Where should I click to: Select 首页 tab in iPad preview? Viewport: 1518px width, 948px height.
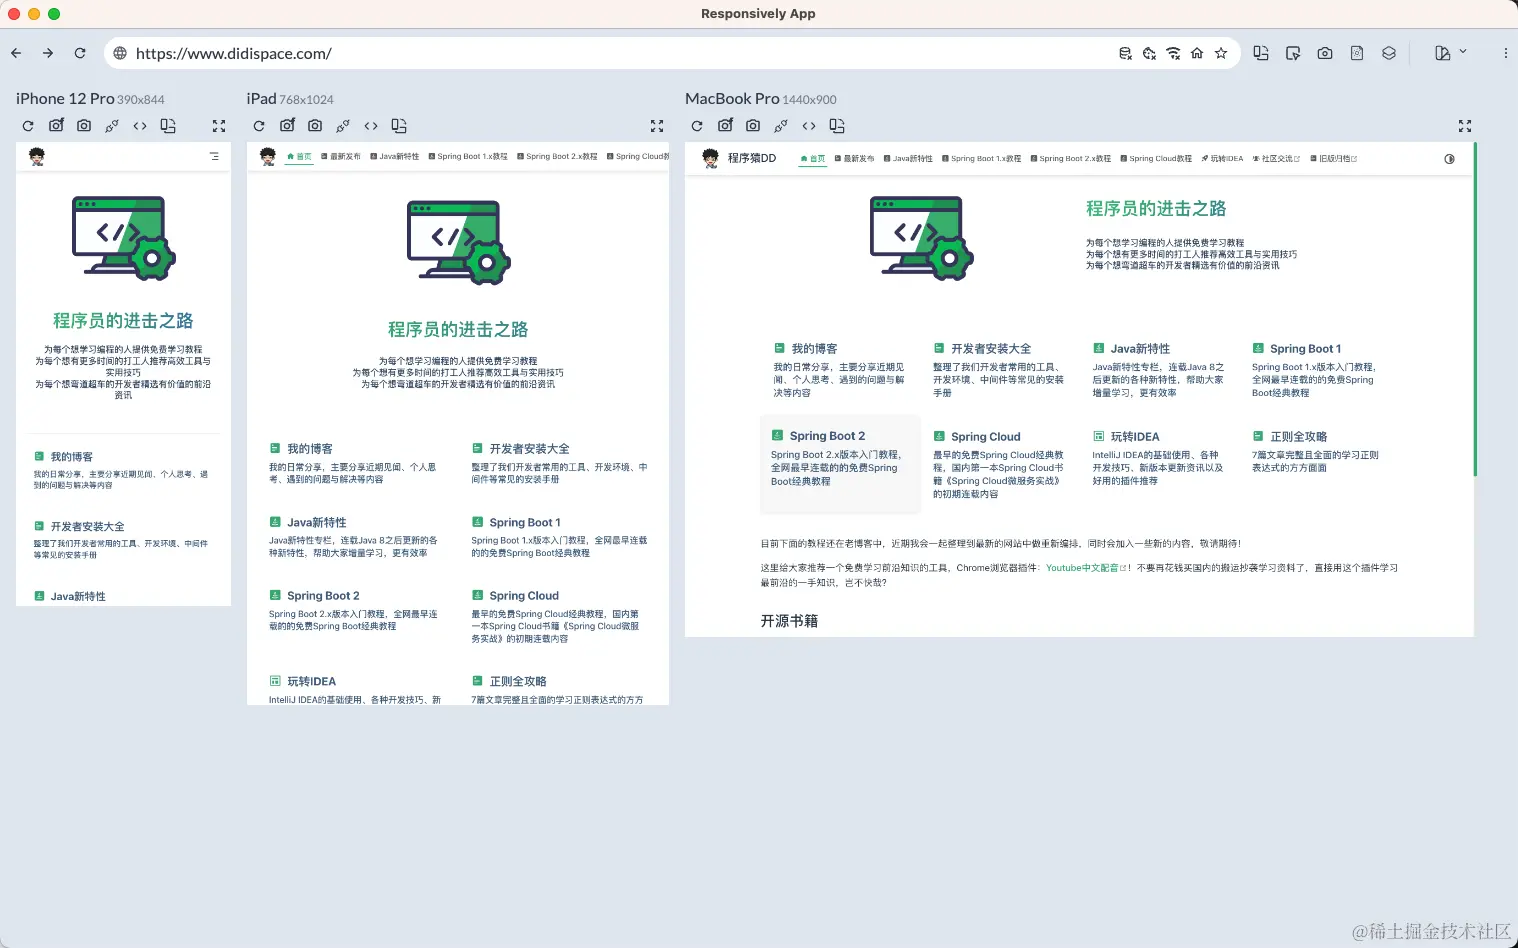[299, 157]
